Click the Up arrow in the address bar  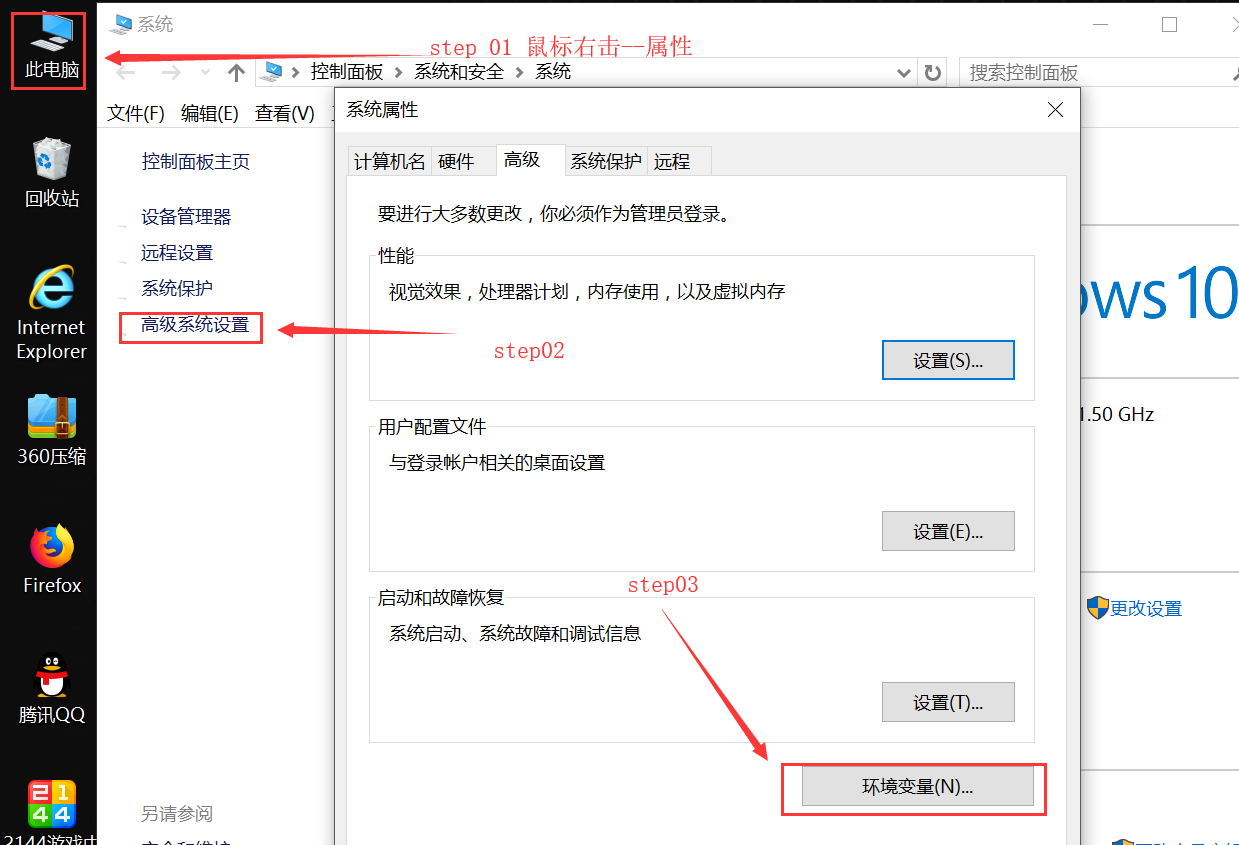[x=236, y=72]
